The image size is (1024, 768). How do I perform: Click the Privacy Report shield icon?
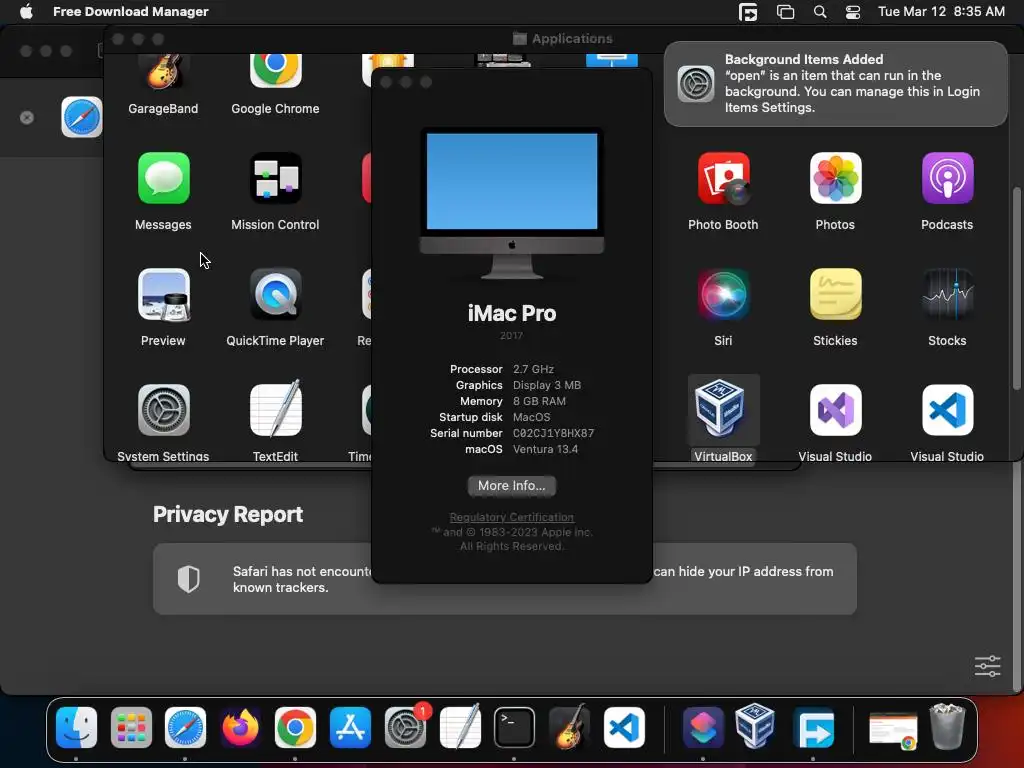click(x=189, y=579)
